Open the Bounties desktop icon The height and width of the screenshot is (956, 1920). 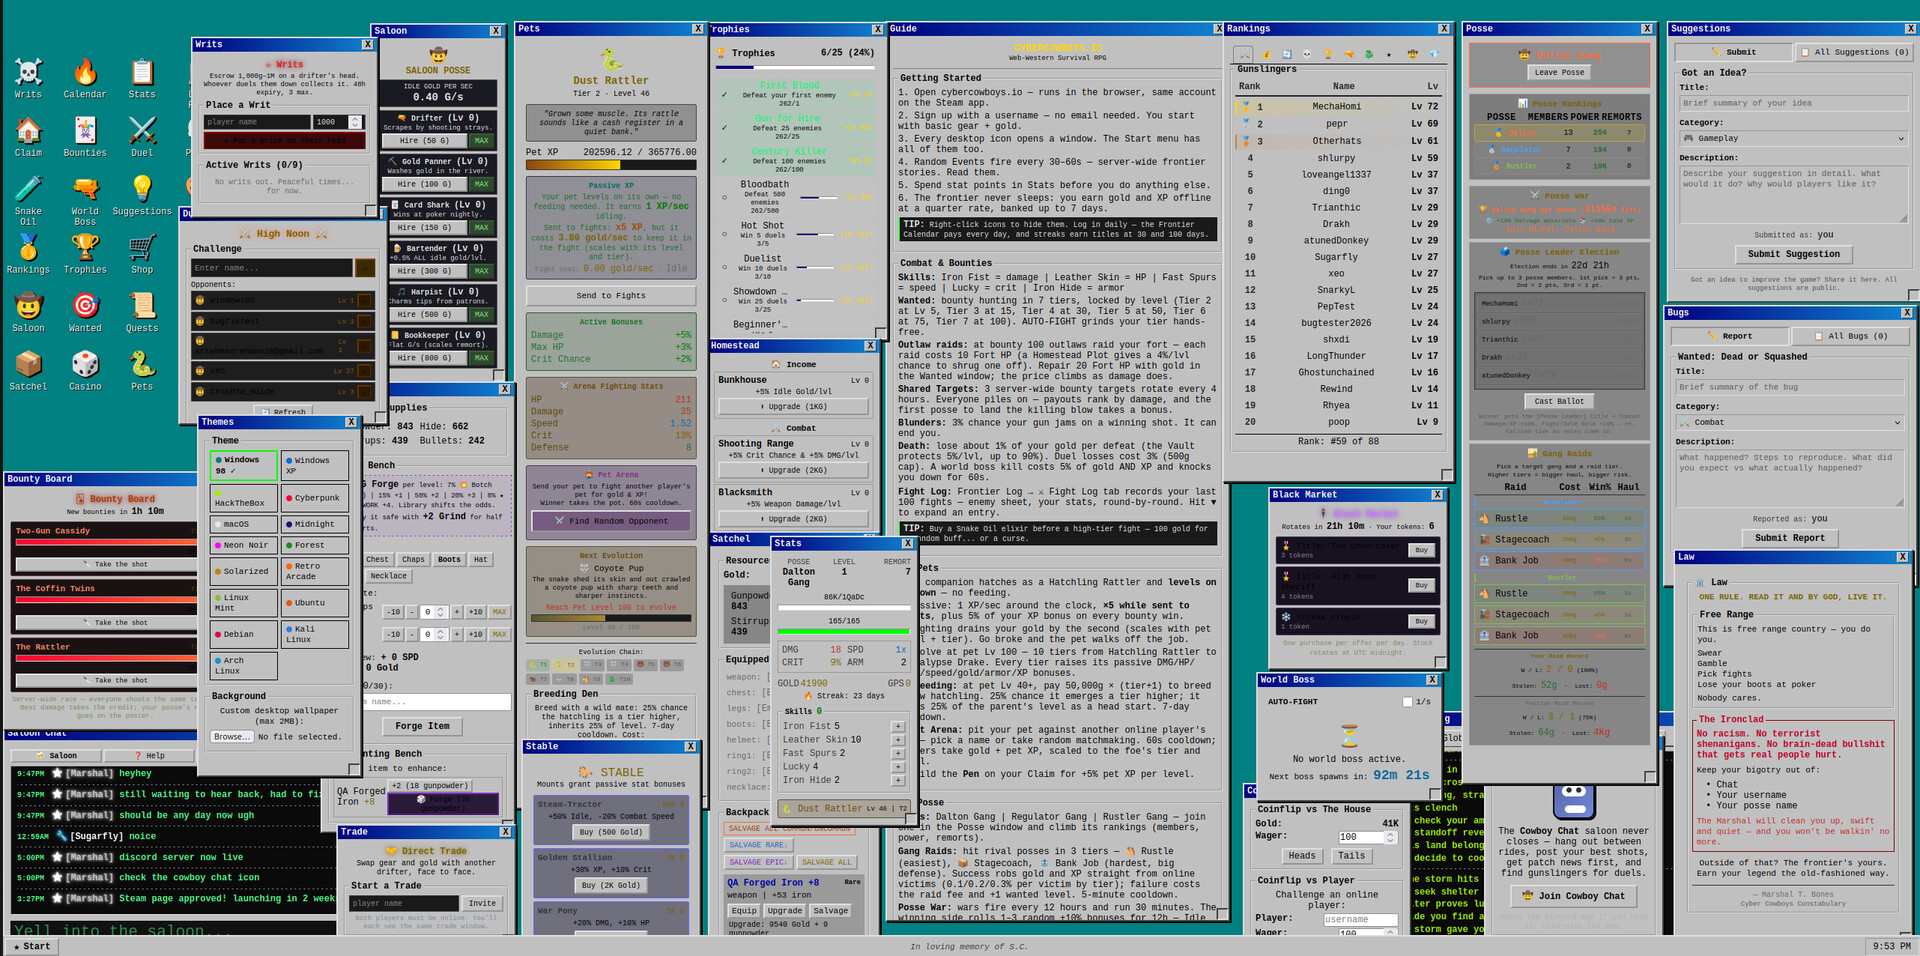85,136
